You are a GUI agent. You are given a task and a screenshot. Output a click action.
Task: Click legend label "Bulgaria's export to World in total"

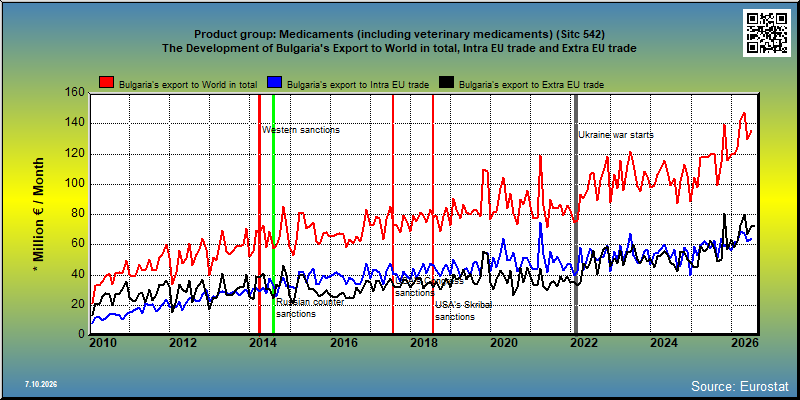coord(188,85)
